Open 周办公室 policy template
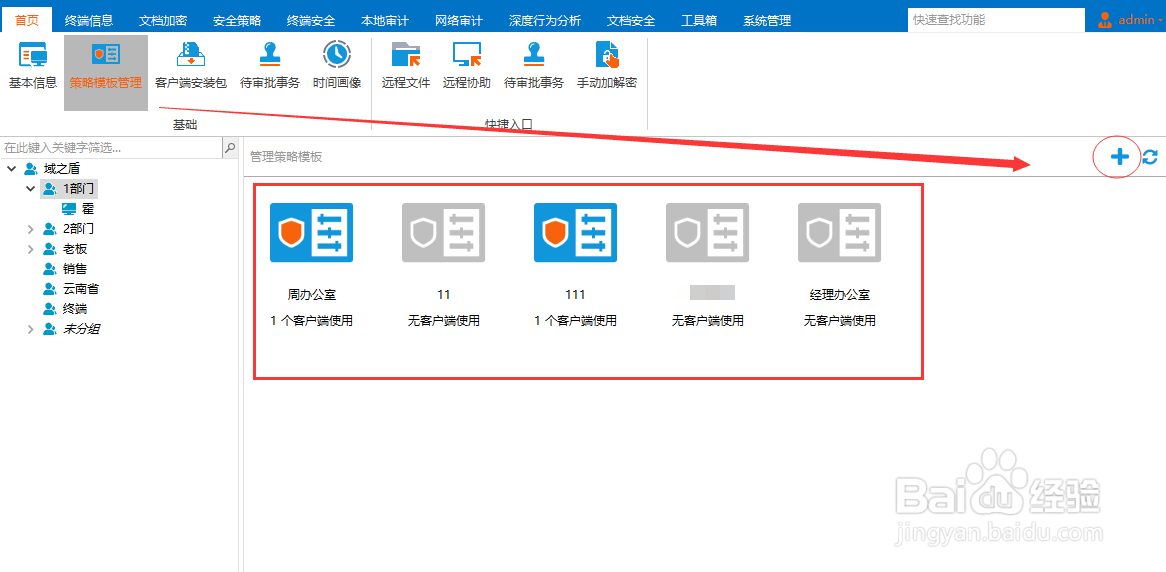1166x572 pixels. coord(311,233)
